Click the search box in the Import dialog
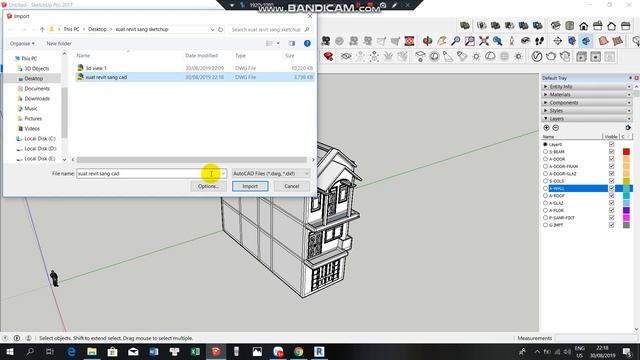This screenshot has width=640, height=360. pyautogui.click(x=270, y=29)
